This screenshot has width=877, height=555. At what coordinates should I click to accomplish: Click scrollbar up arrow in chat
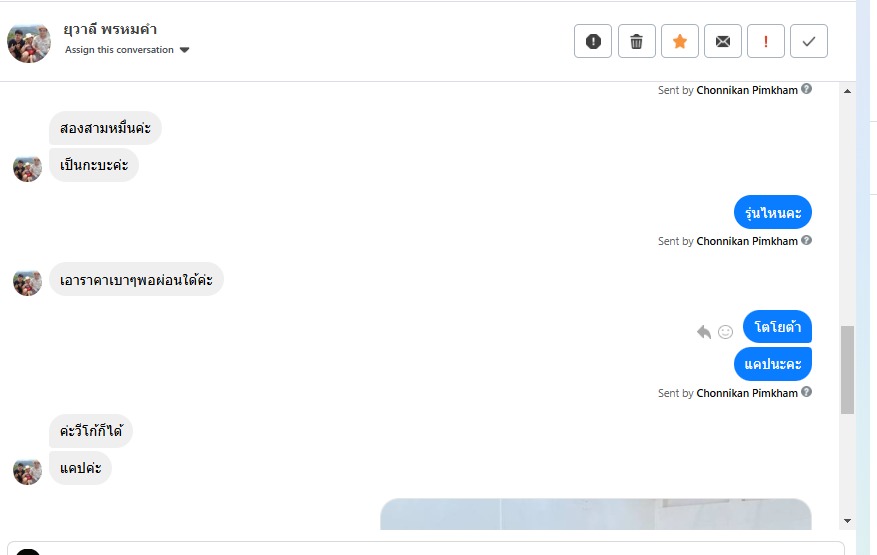pyautogui.click(x=847, y=91)
